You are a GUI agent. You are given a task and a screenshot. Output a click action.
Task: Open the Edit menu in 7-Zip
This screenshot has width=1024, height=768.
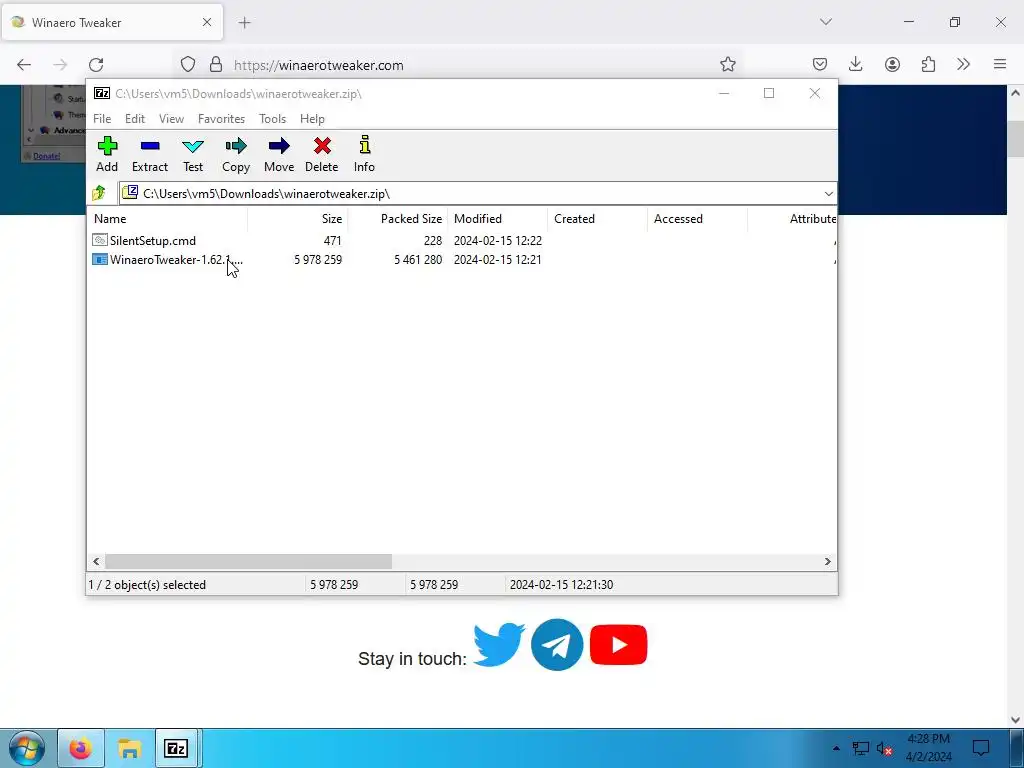coord(135,119)
